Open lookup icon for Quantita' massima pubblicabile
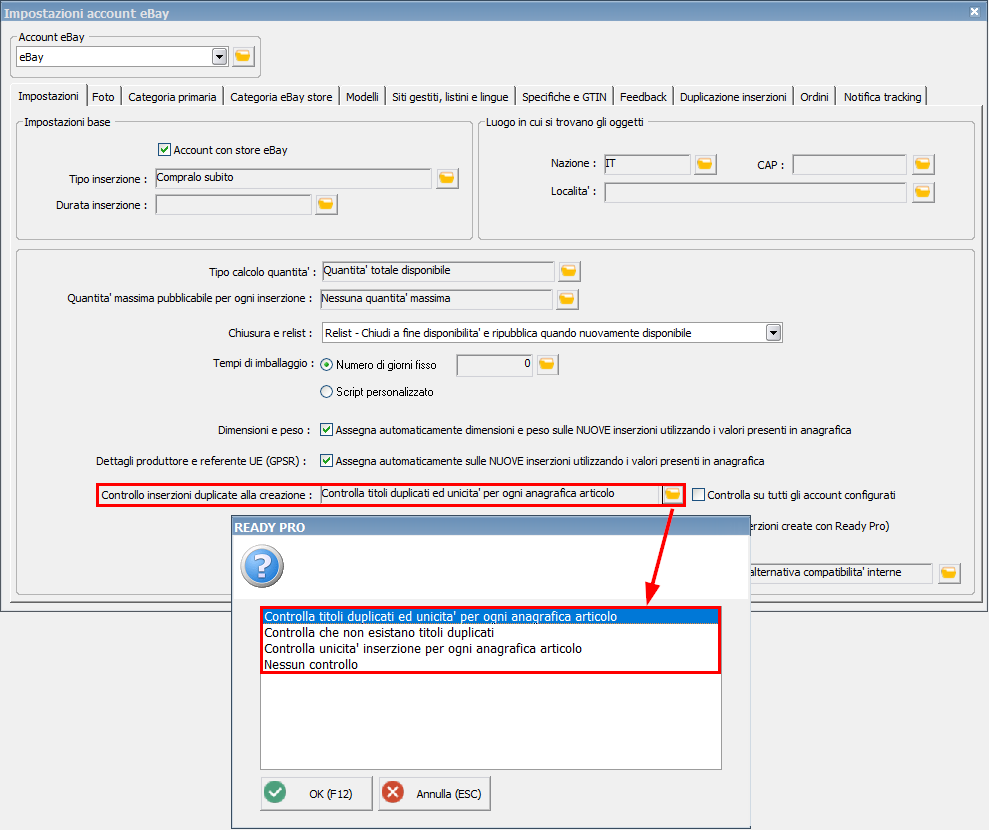This screenshot has width=989, height=830. point(567,299)
